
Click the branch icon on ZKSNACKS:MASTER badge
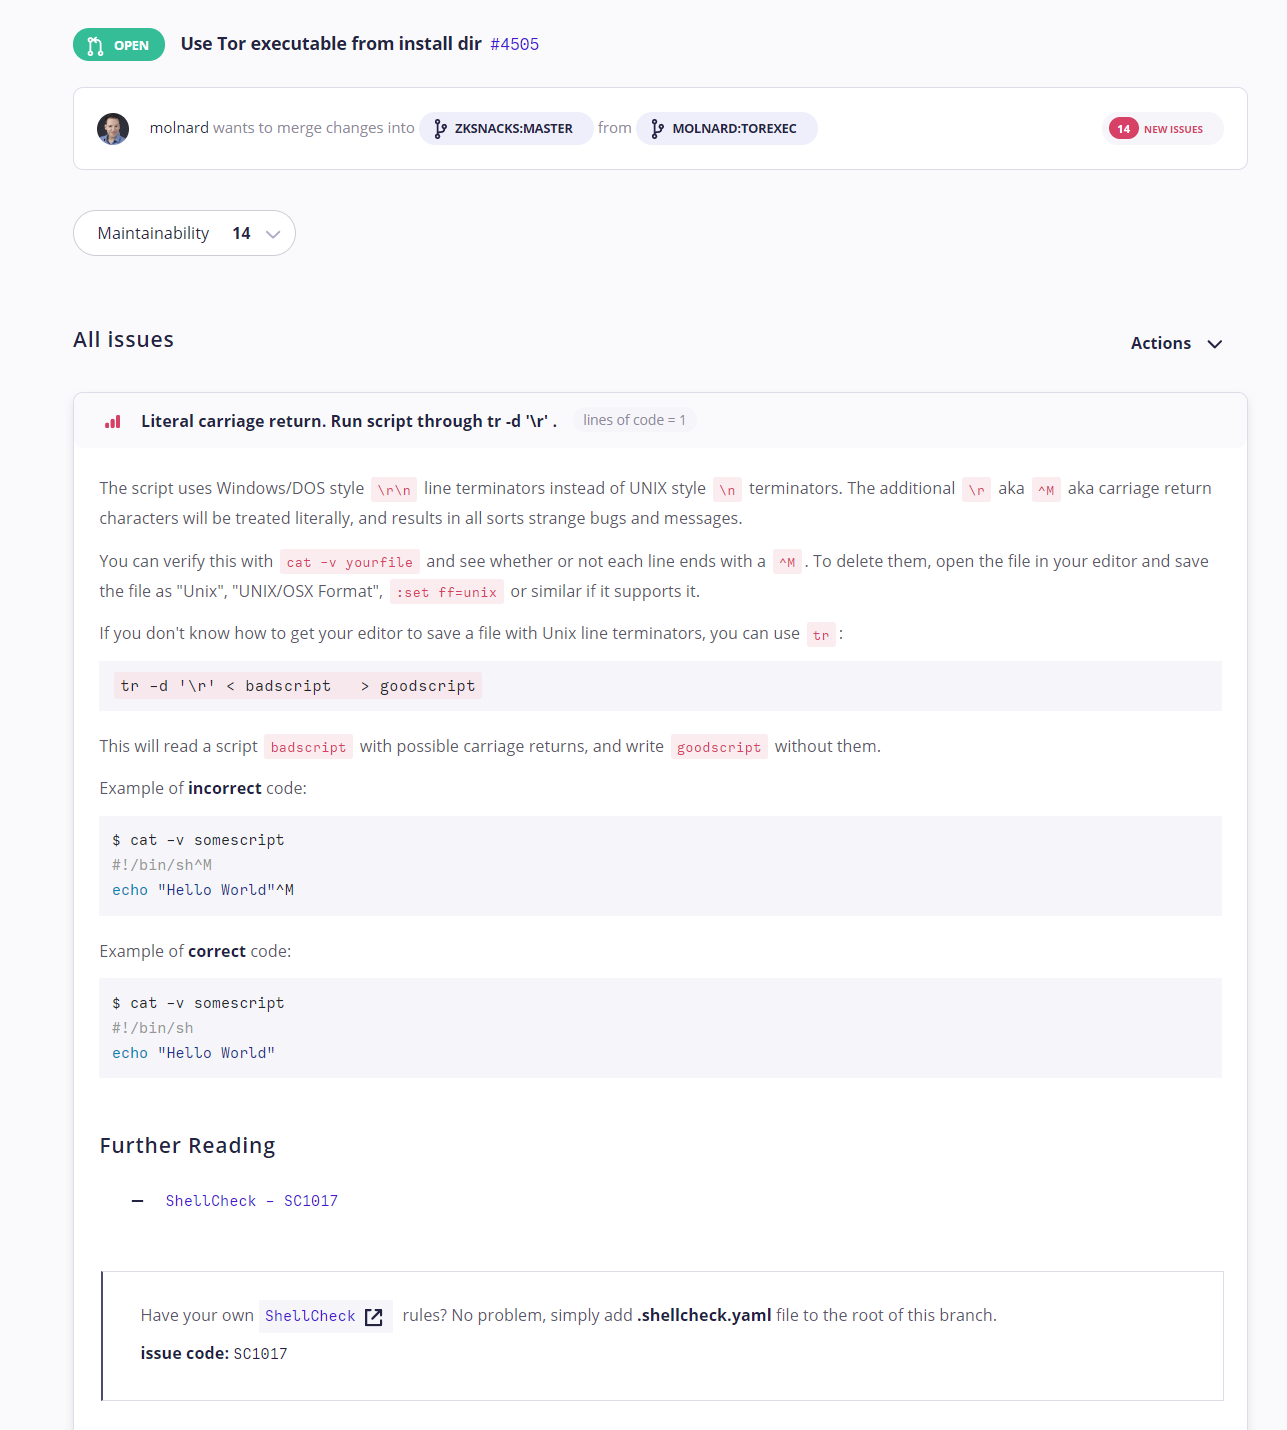(x=439, y=128)
